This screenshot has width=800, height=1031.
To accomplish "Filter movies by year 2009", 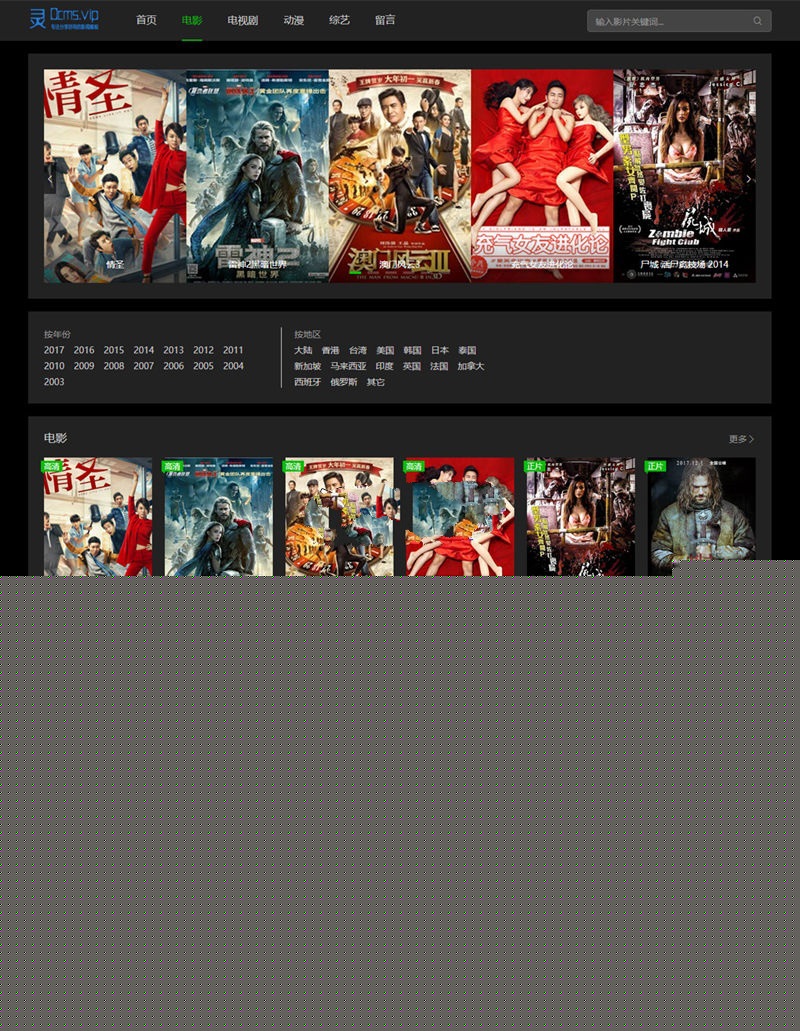I will 83,366.
